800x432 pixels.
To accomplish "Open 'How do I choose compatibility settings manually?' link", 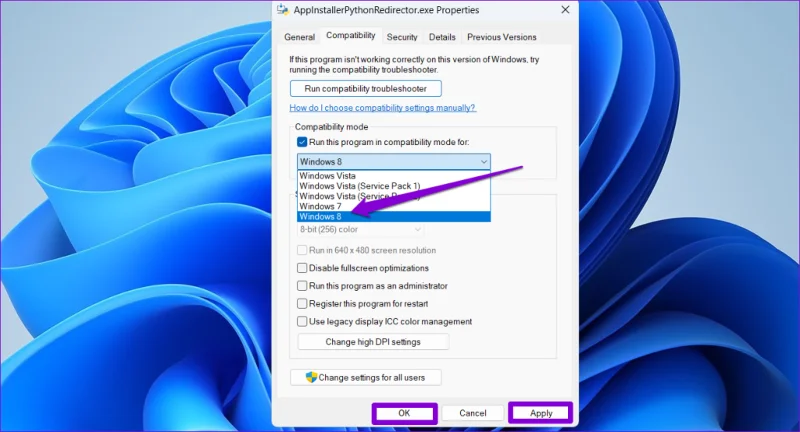I will [383, 108].
